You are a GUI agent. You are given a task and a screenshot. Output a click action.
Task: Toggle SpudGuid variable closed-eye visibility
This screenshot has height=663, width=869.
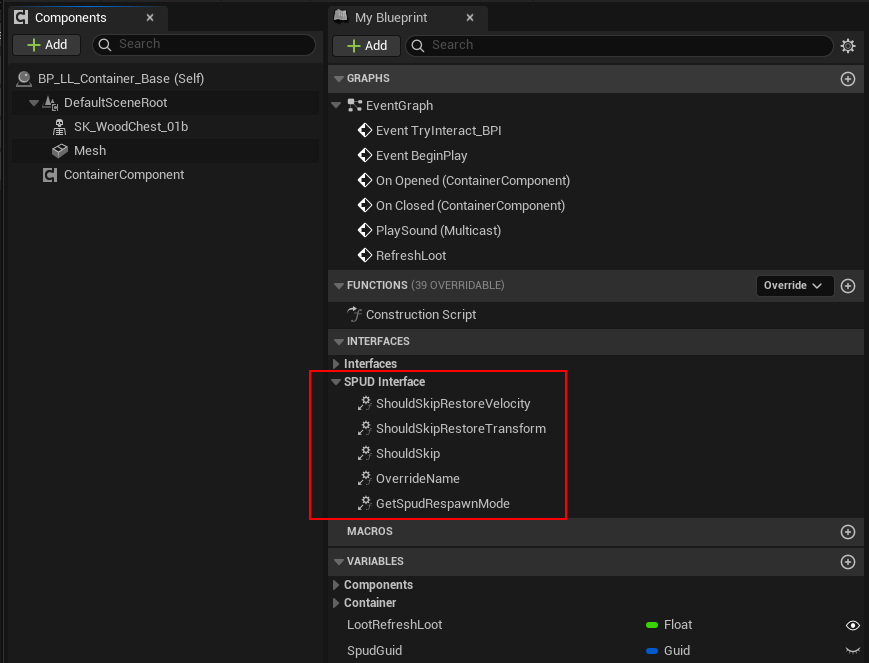tap(853, 651)
